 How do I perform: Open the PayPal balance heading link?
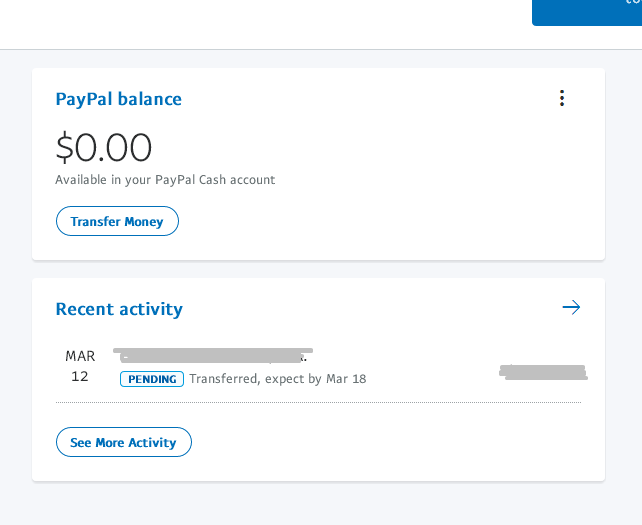point(118,99)
